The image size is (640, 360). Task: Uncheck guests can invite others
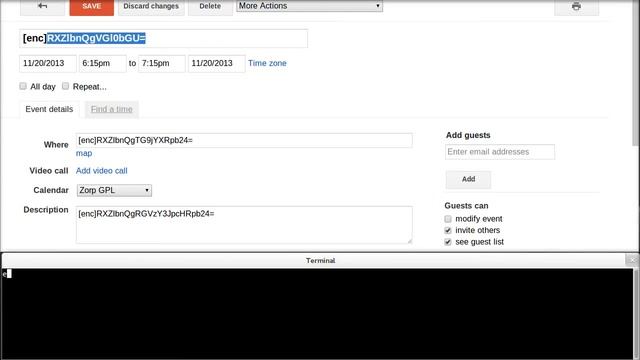pyautogui.click(x=448, y=230)
